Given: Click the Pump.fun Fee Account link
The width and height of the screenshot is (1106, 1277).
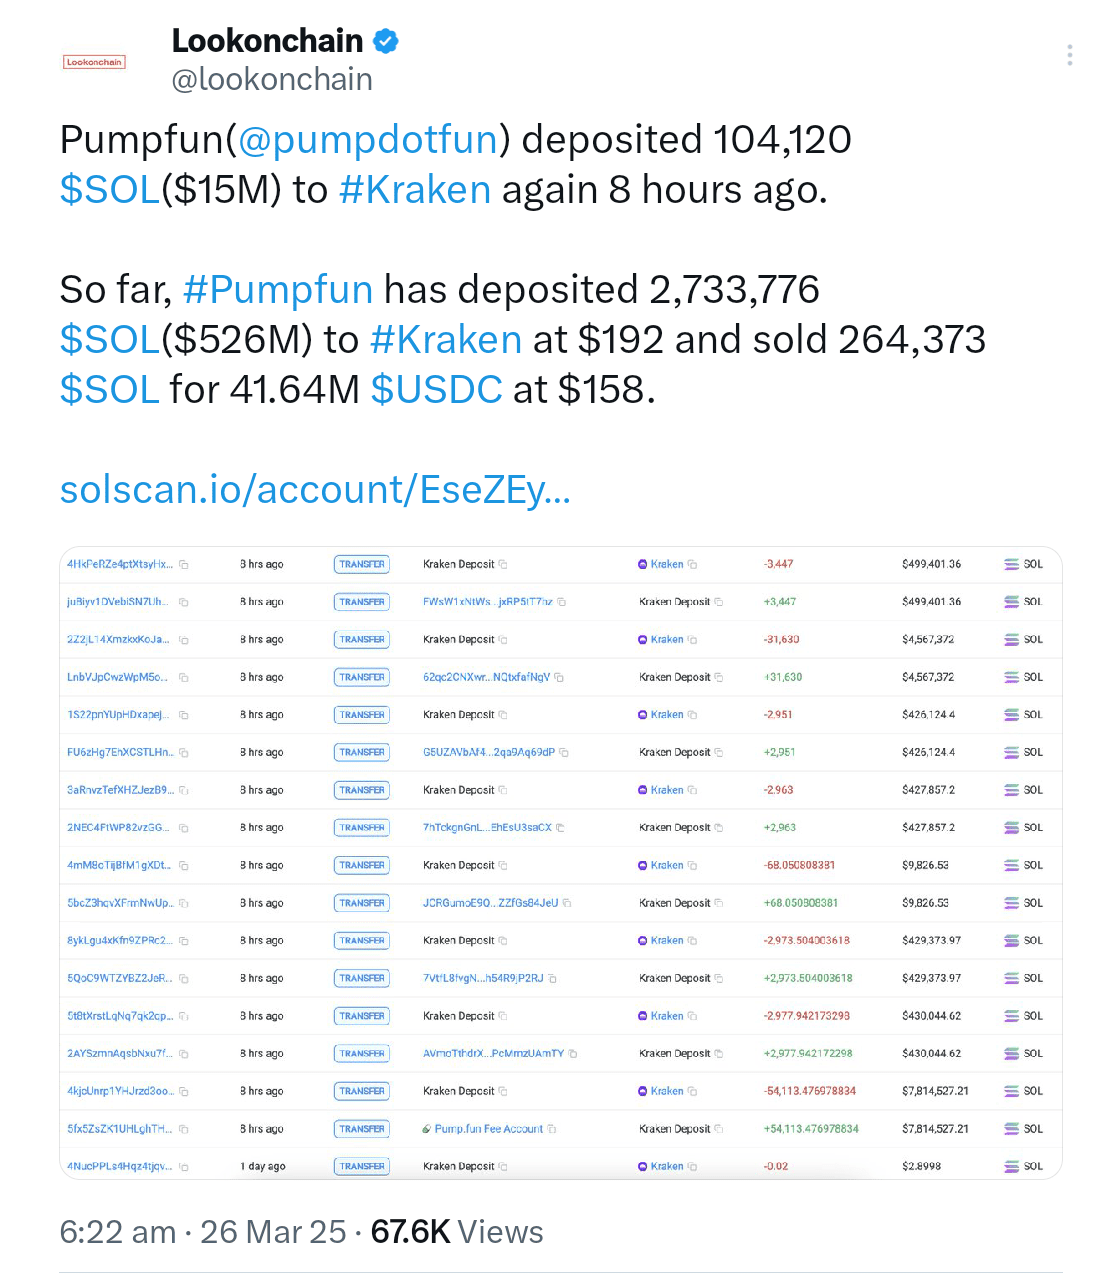Looking at the screenshot, I should click(x=490, y=1128).
